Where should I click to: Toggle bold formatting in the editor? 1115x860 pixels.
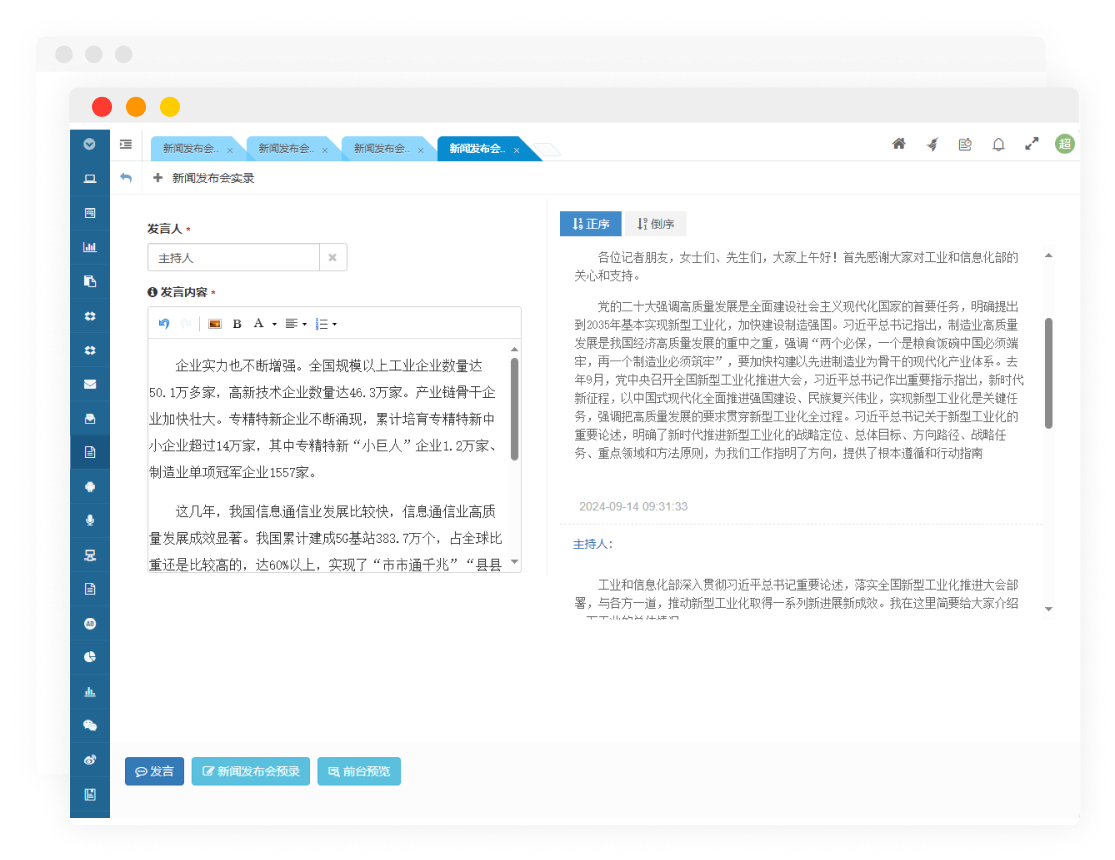[x=237, y=324]
